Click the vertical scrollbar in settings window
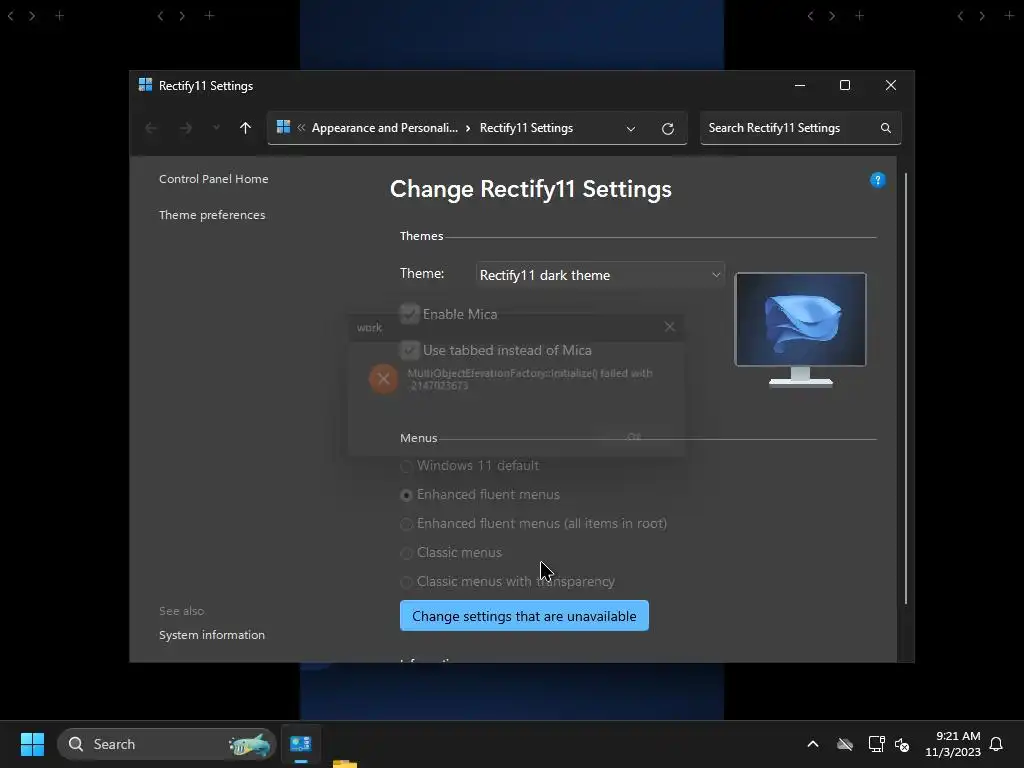 (x=906, y=388)
